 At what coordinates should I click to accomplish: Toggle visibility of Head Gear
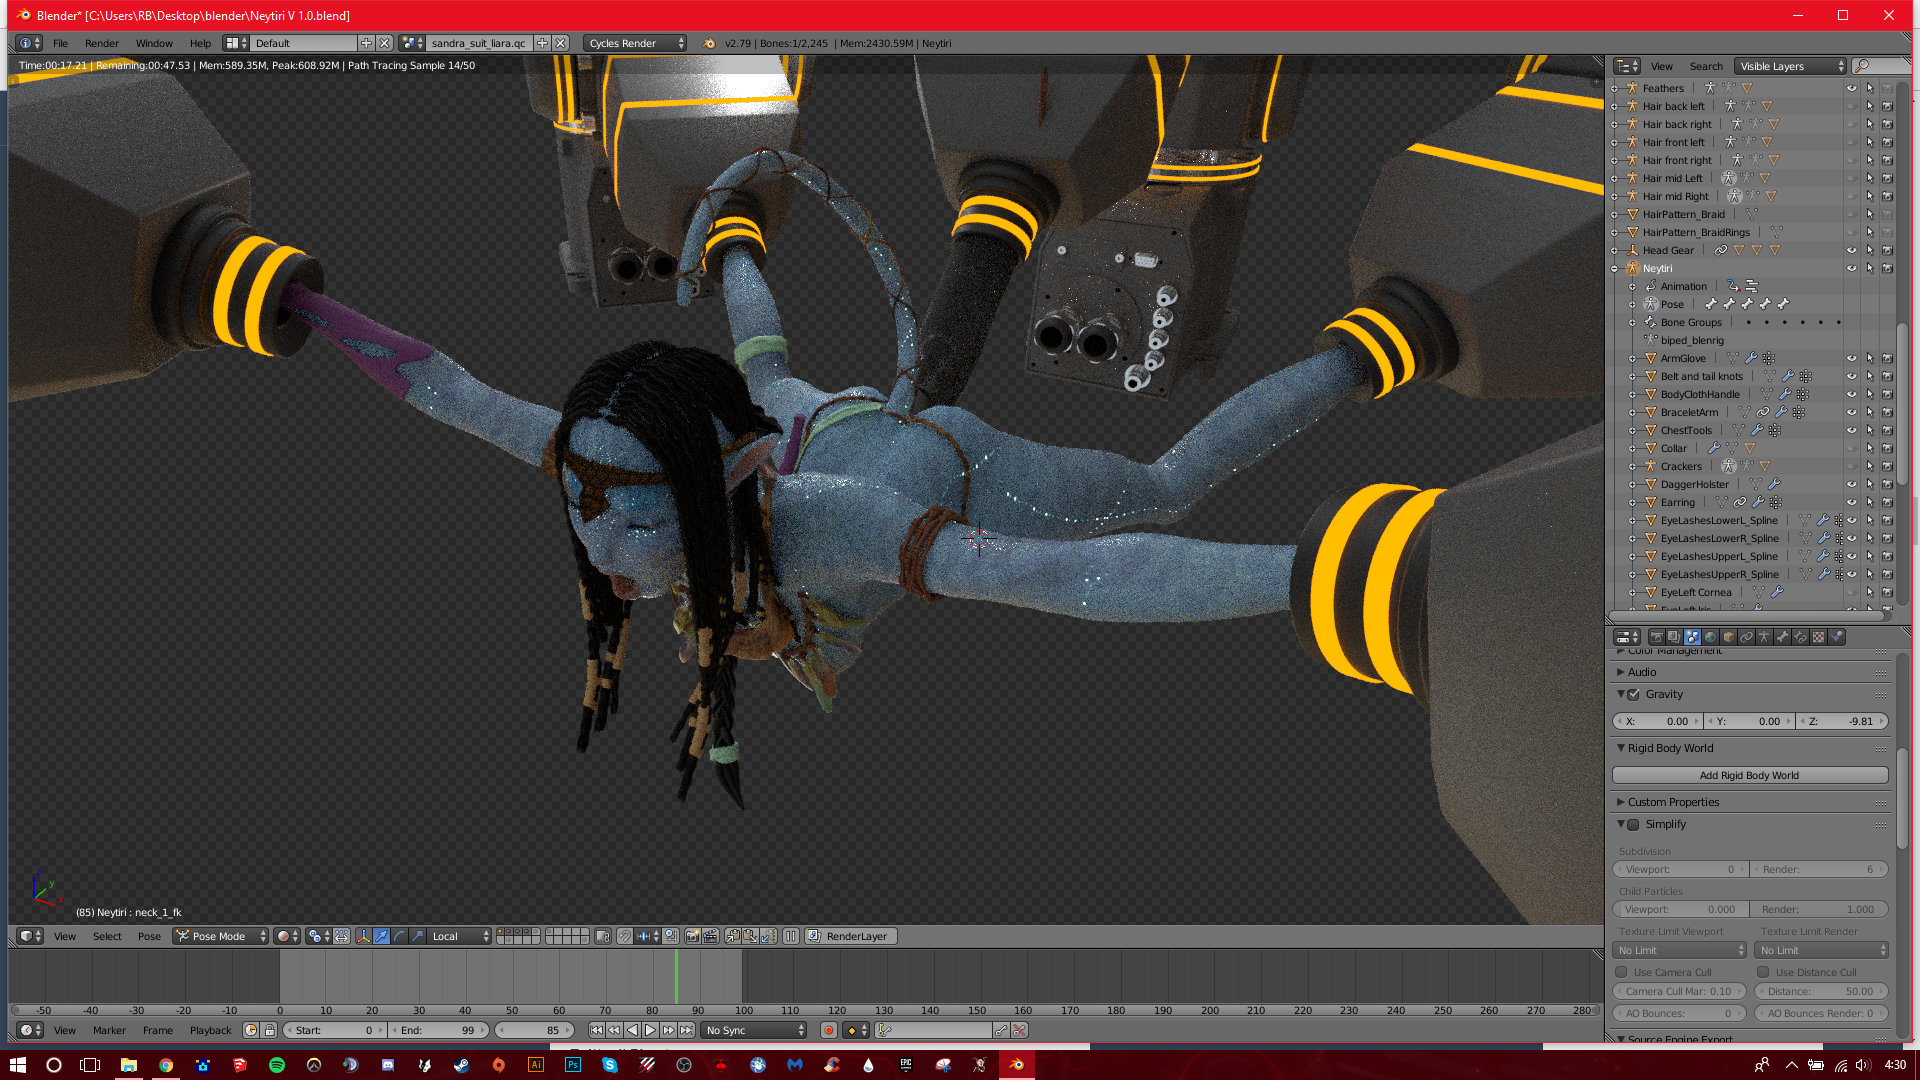pos(1851,250)
